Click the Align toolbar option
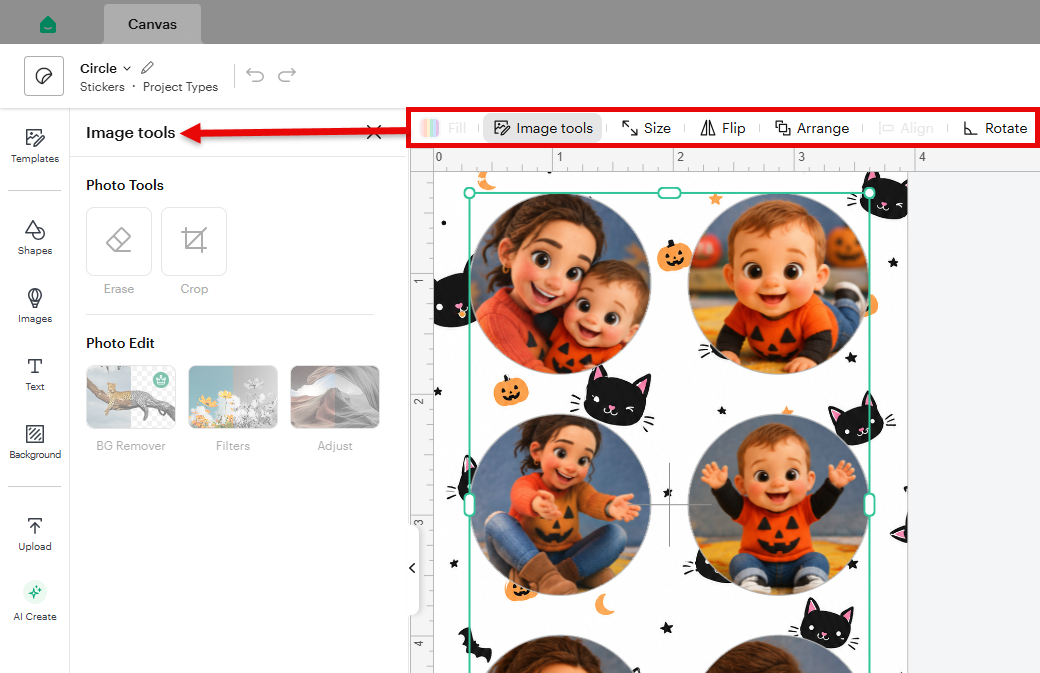 click(905, 128)
